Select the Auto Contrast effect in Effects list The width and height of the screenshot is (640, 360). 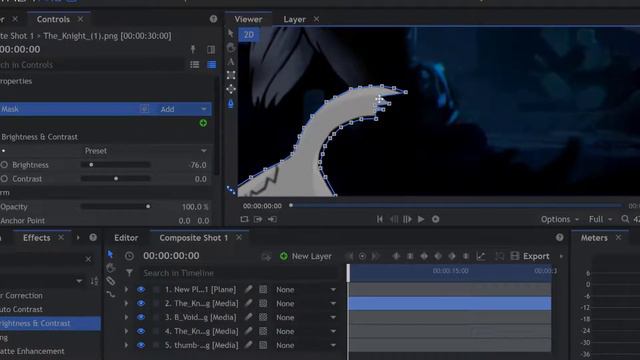(x=21, y=309)
